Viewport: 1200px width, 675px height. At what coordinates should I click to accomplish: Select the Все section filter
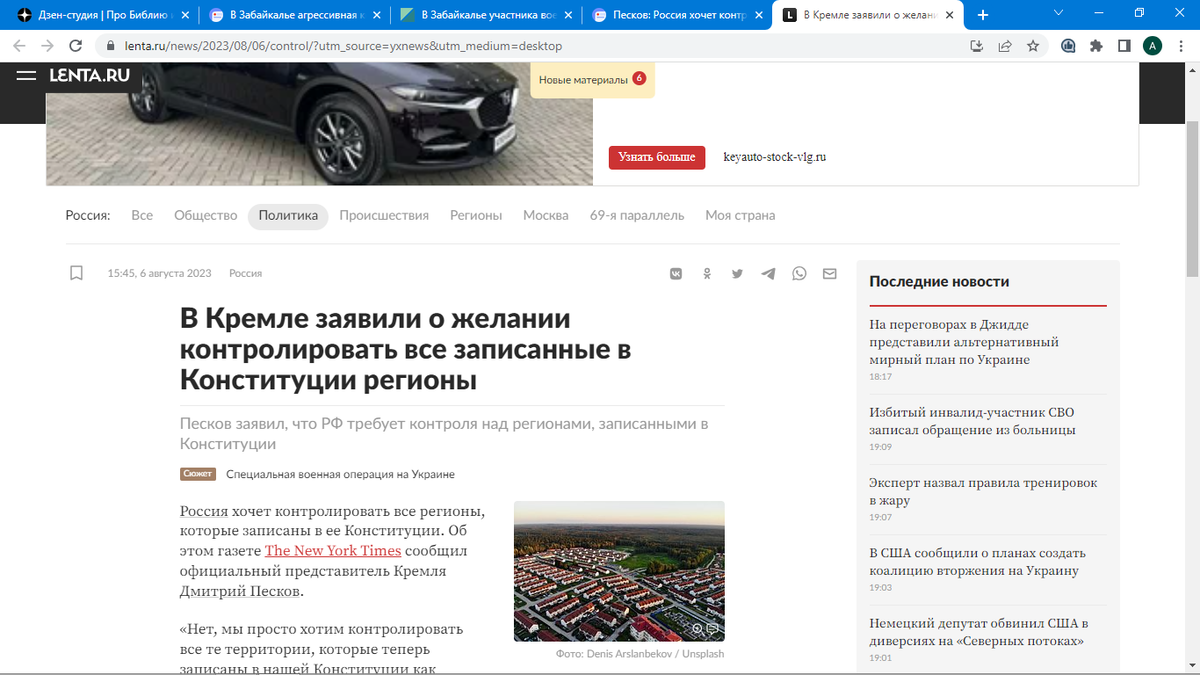(x=142, y=215)
